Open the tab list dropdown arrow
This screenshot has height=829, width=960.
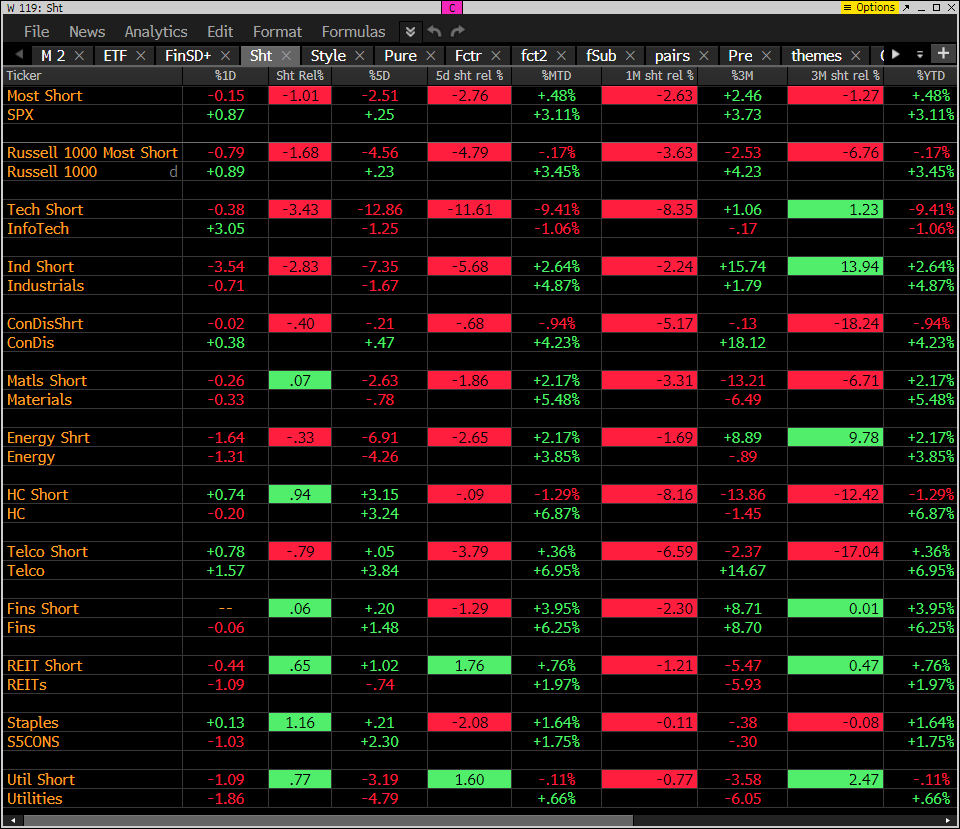(x=920, y=54)
